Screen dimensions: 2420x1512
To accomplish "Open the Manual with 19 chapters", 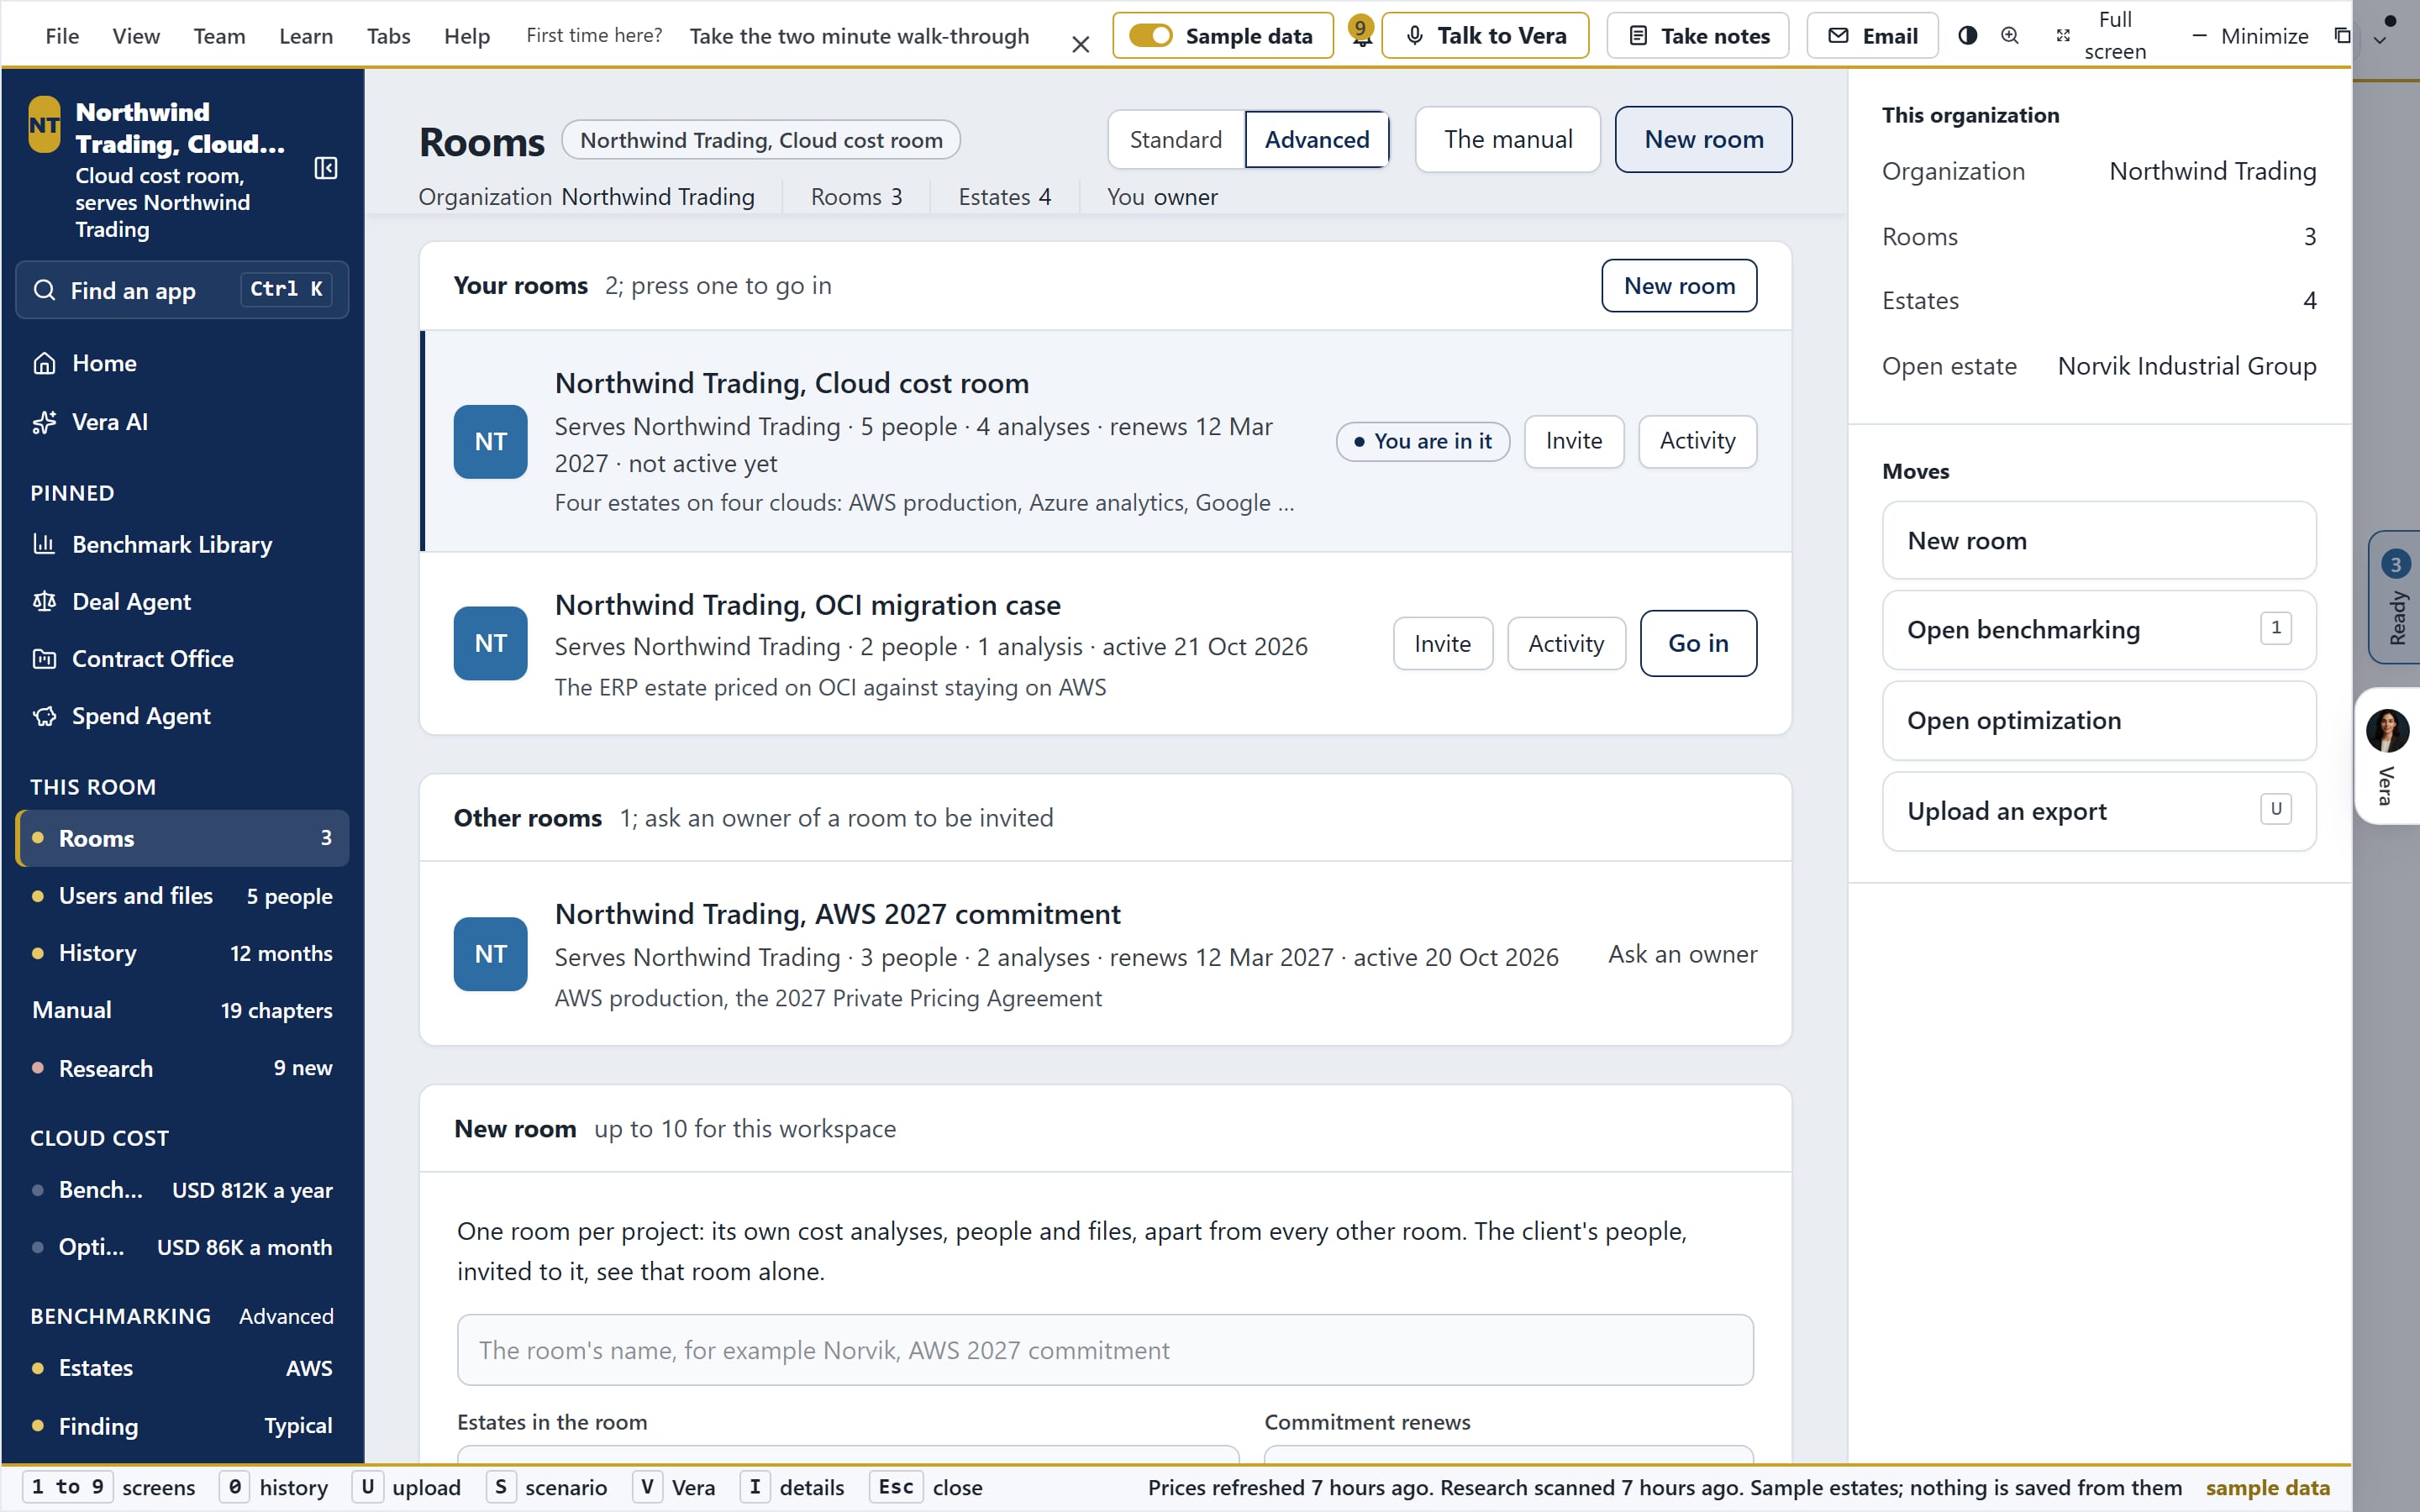I will coord(183,1010).
